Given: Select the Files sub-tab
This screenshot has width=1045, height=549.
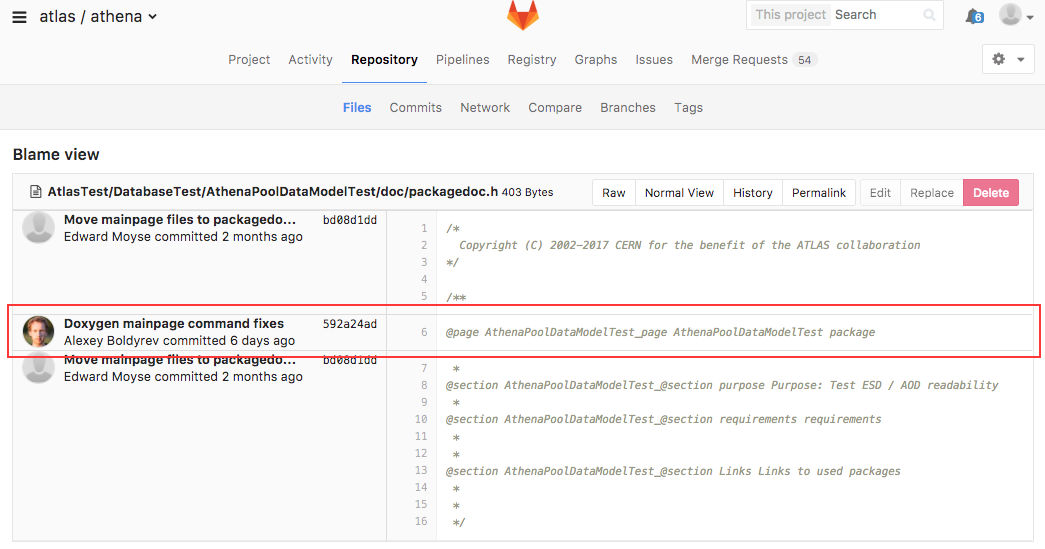Looking at the screenshot, I should pos(357,107).
